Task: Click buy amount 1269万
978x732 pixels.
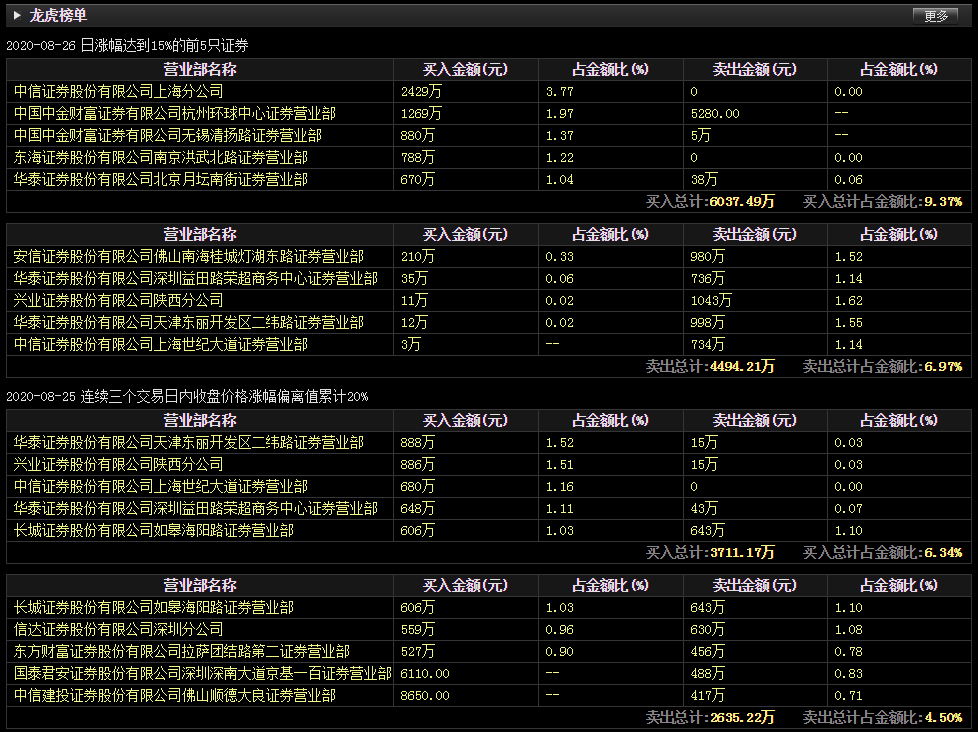Action: 421,113
